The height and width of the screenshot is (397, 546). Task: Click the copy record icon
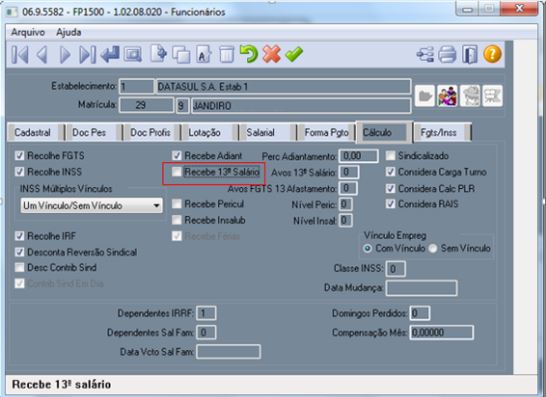coord(181,55)
